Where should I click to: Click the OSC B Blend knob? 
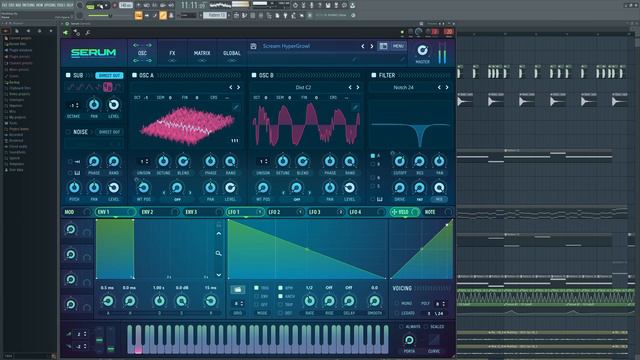[302, 161]
